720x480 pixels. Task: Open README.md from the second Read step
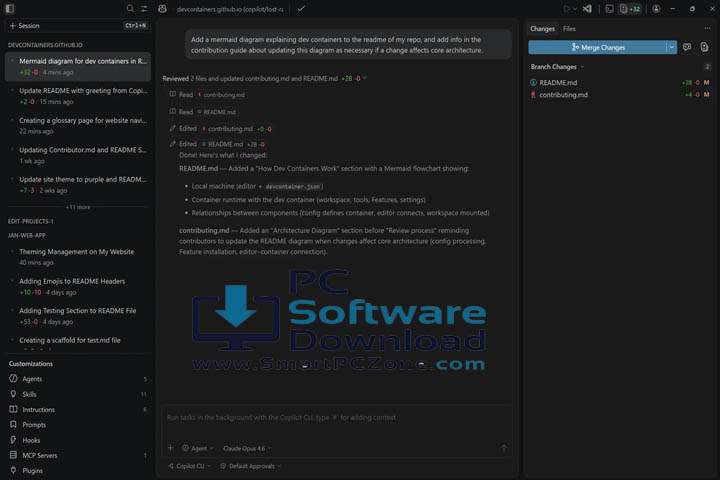tap(217, 112)
